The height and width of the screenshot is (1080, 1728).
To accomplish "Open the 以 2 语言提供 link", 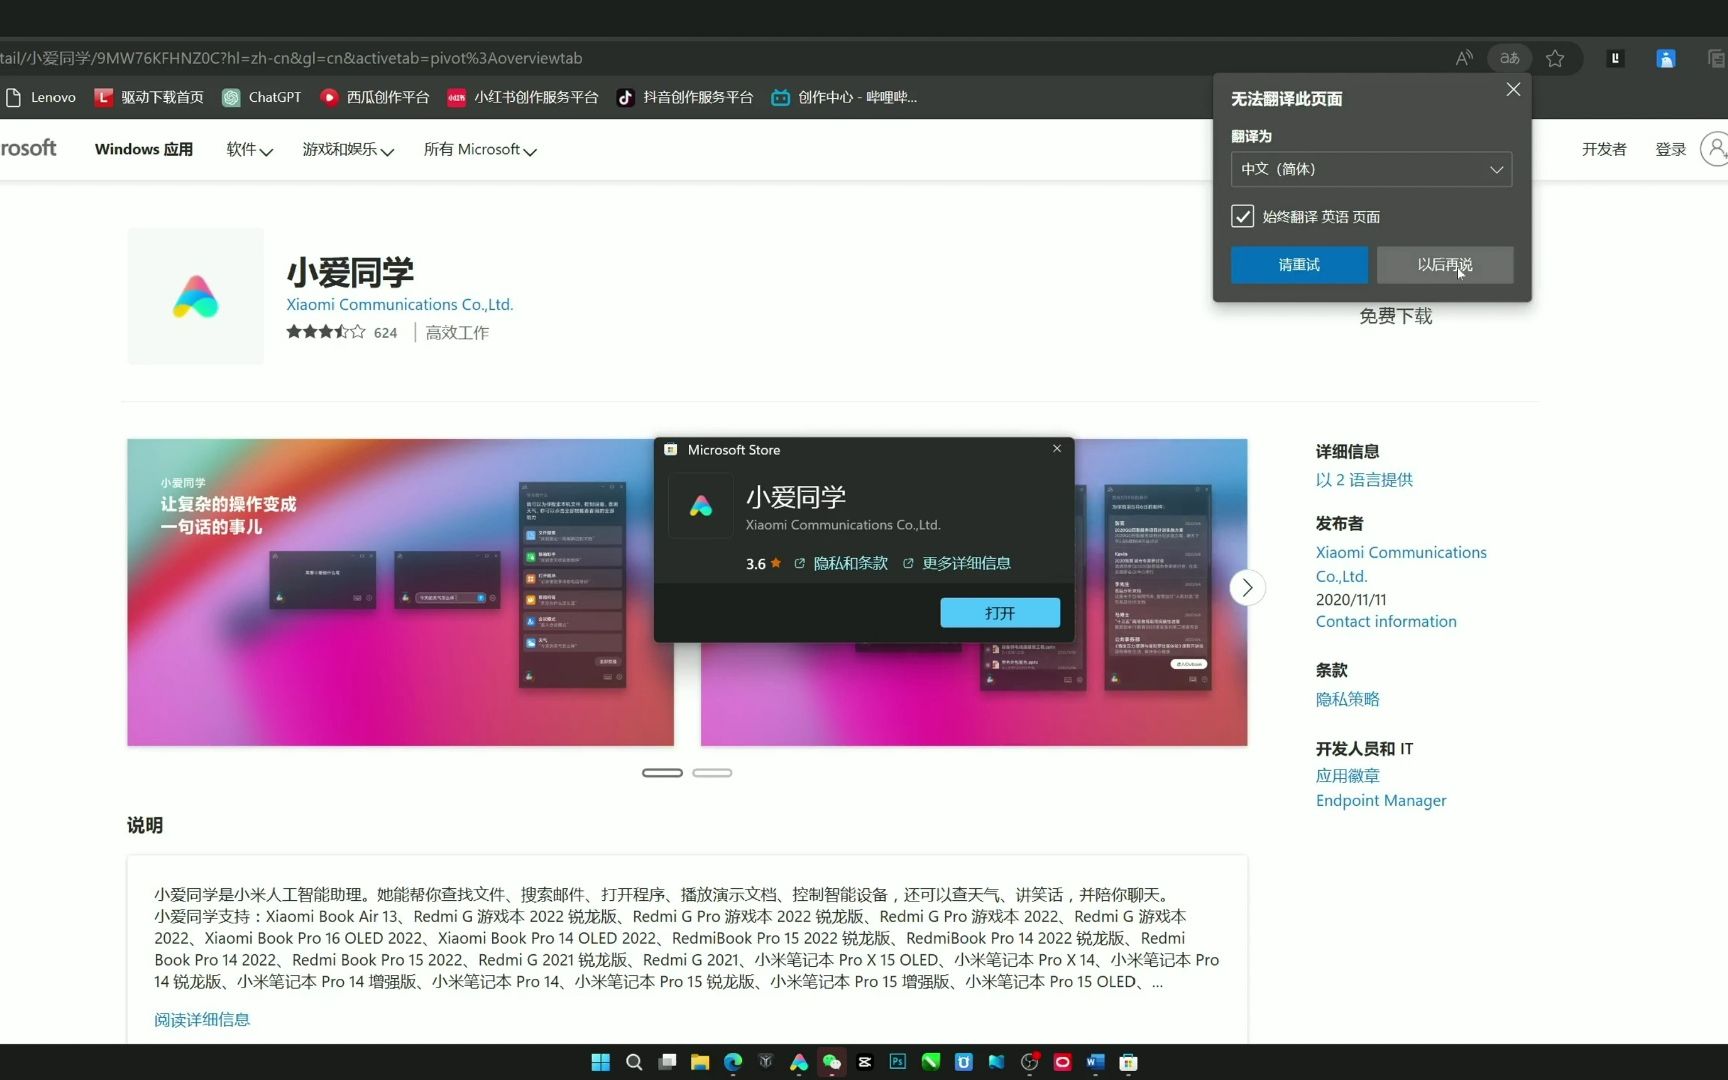I will pyautogui.click(x=1364, y=480).
